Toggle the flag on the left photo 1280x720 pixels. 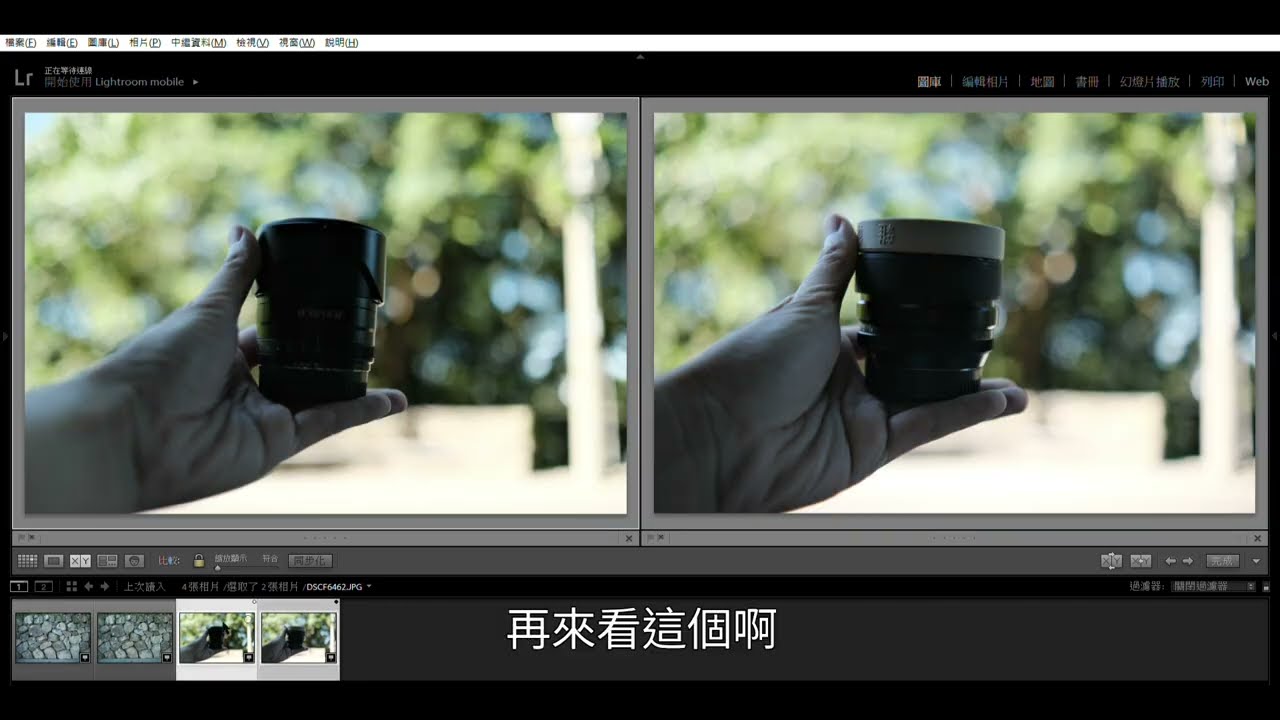click(x=20, y=538)
